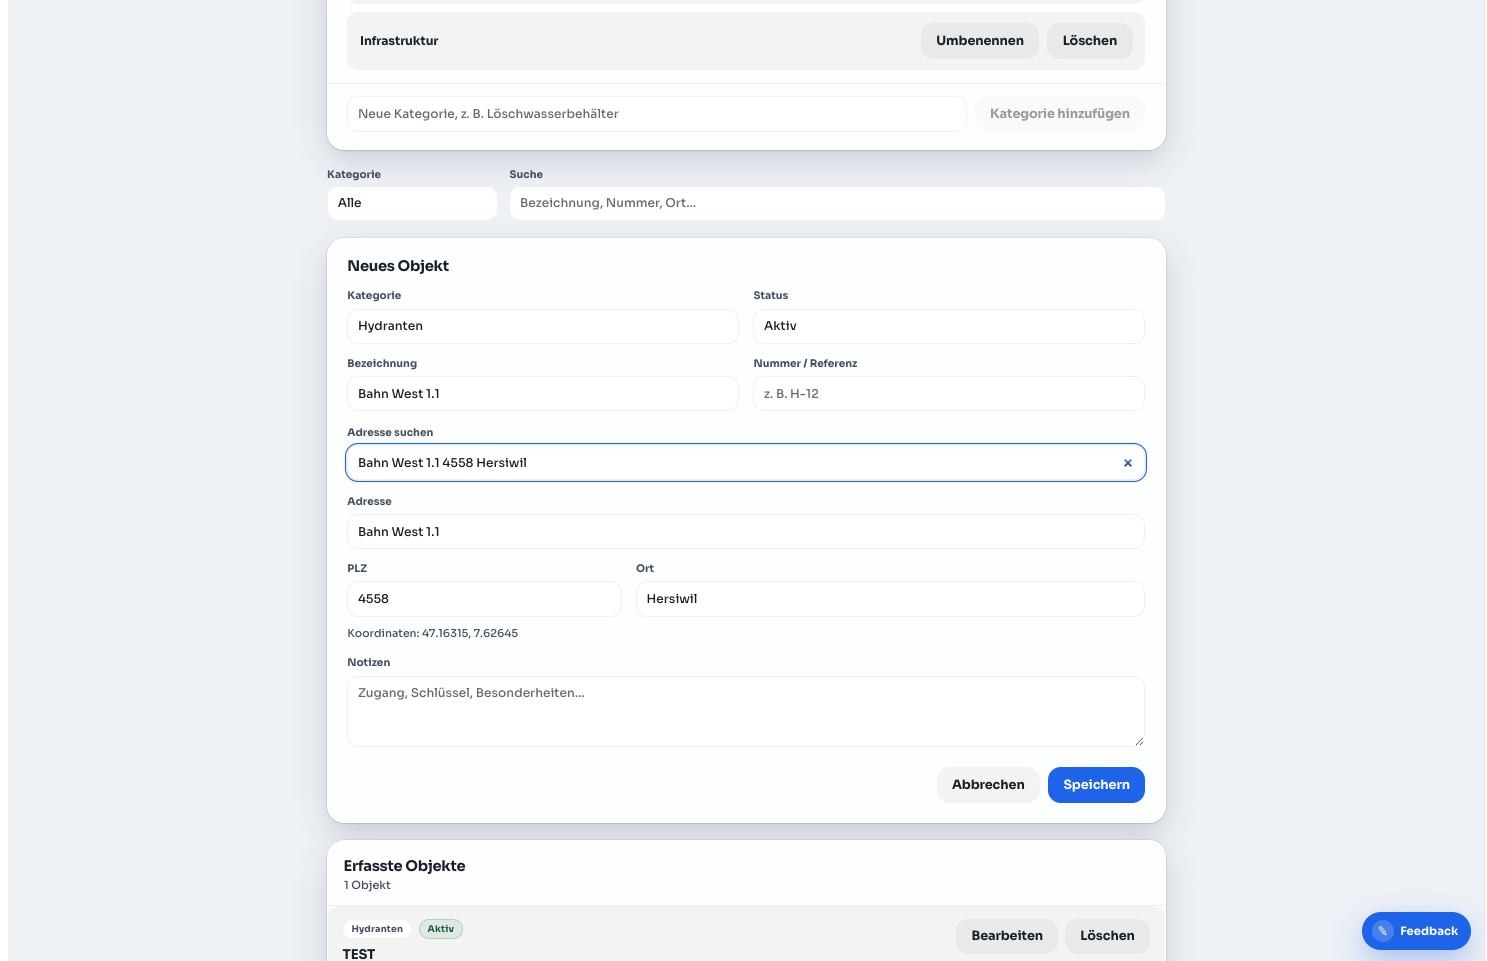Edit the Bezeichnung field Bahn West 1.1
The image size is (1487, 961).
click(542, 394)
